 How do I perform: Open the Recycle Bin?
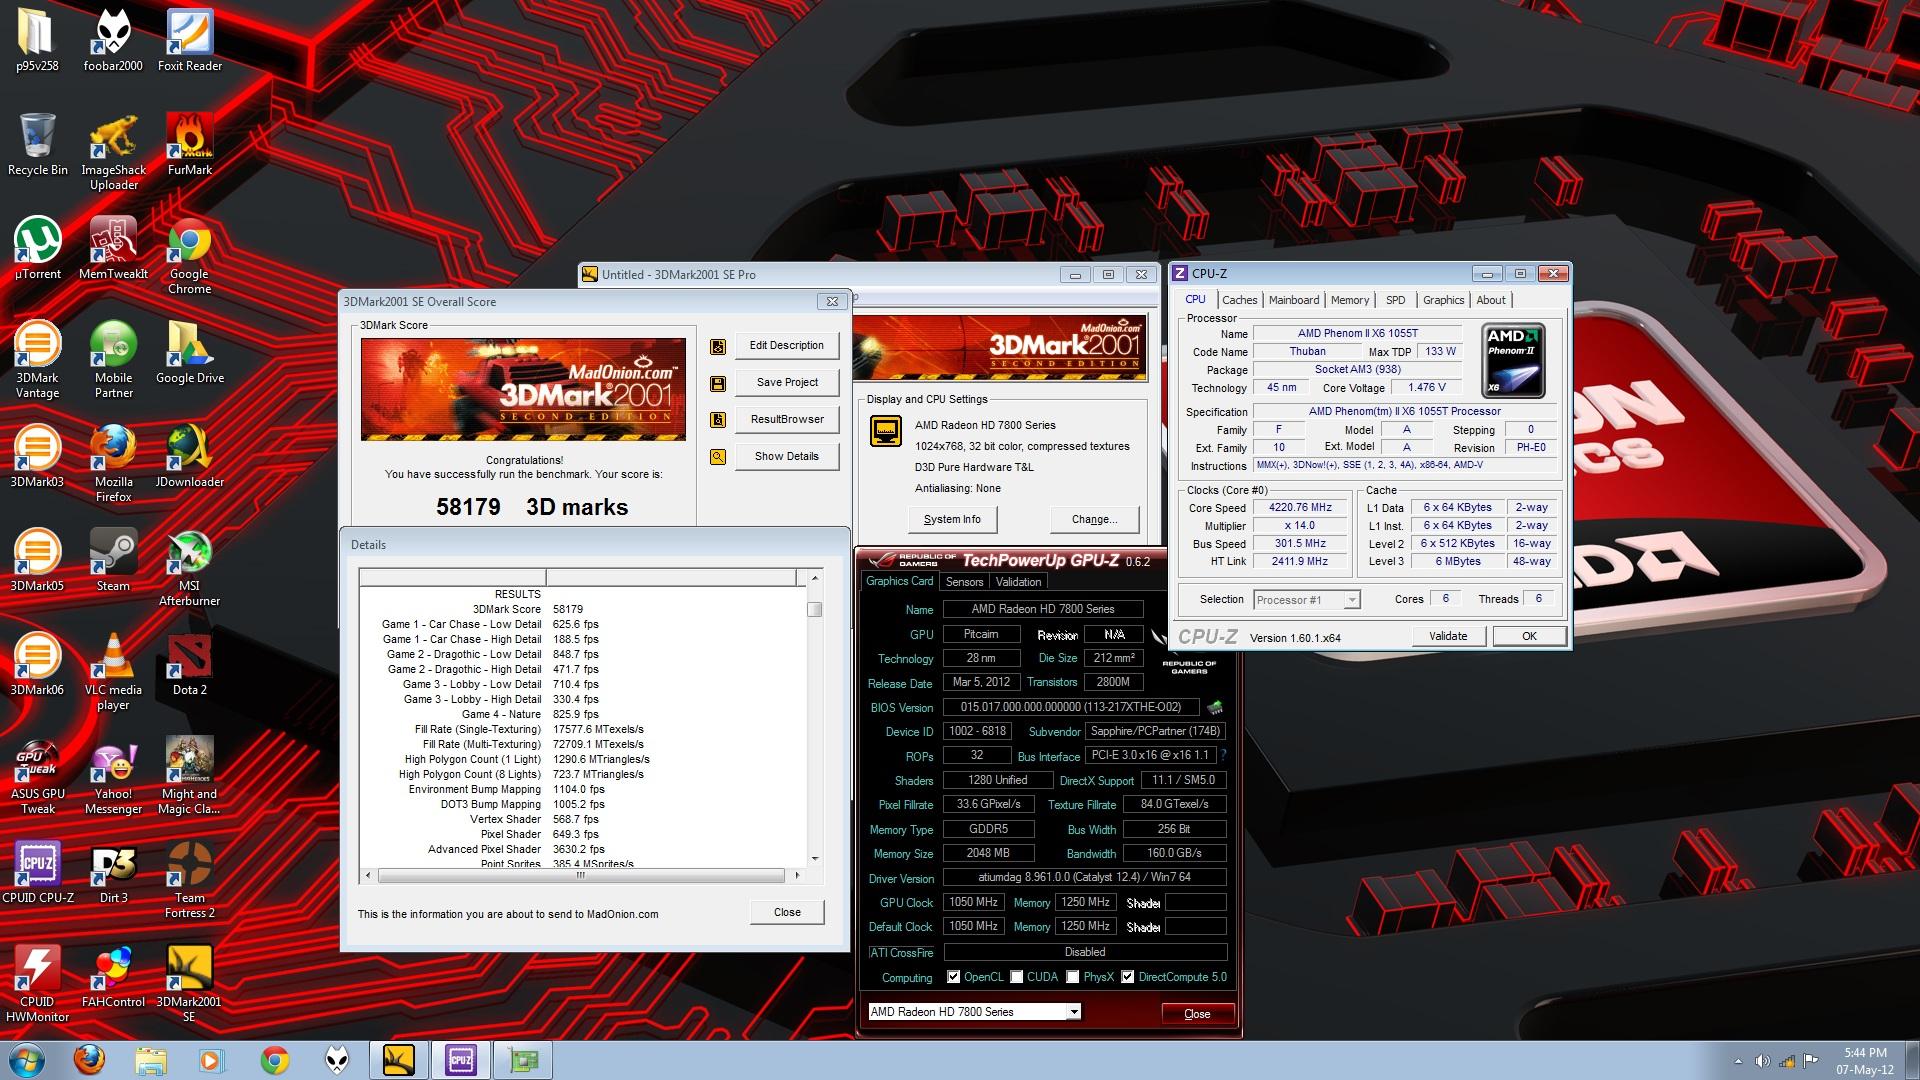click(37, 144)
